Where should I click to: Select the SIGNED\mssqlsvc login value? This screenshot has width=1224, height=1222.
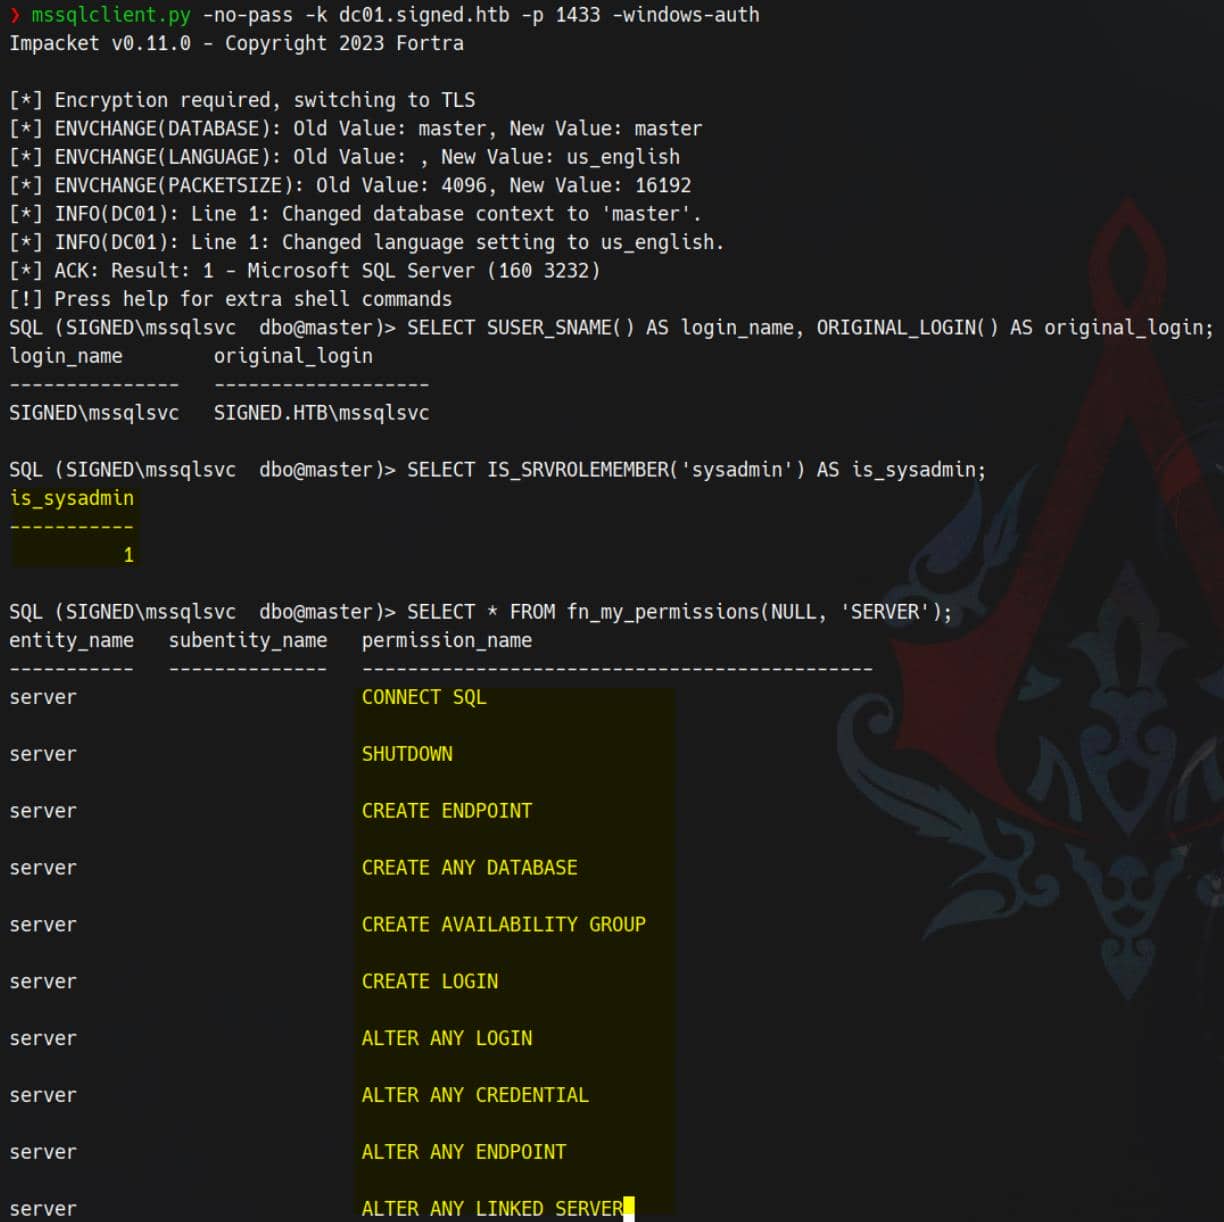click(x=94, y=413)
